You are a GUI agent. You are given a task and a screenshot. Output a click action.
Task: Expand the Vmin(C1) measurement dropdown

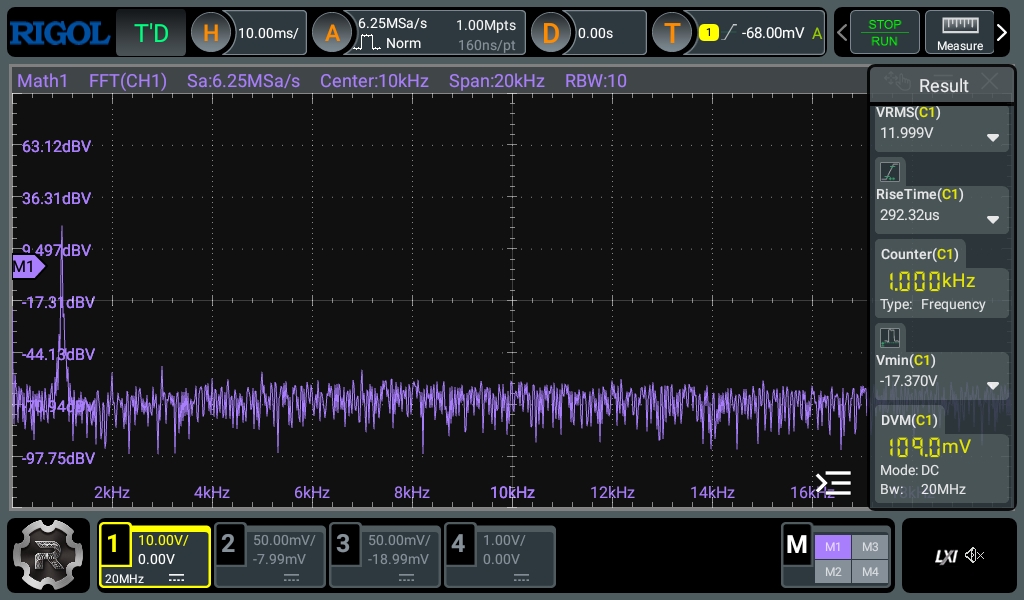click(993, 386)
